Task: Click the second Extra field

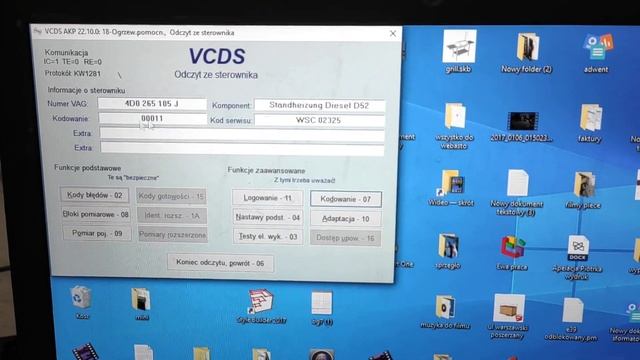Action: click(242, 148)
